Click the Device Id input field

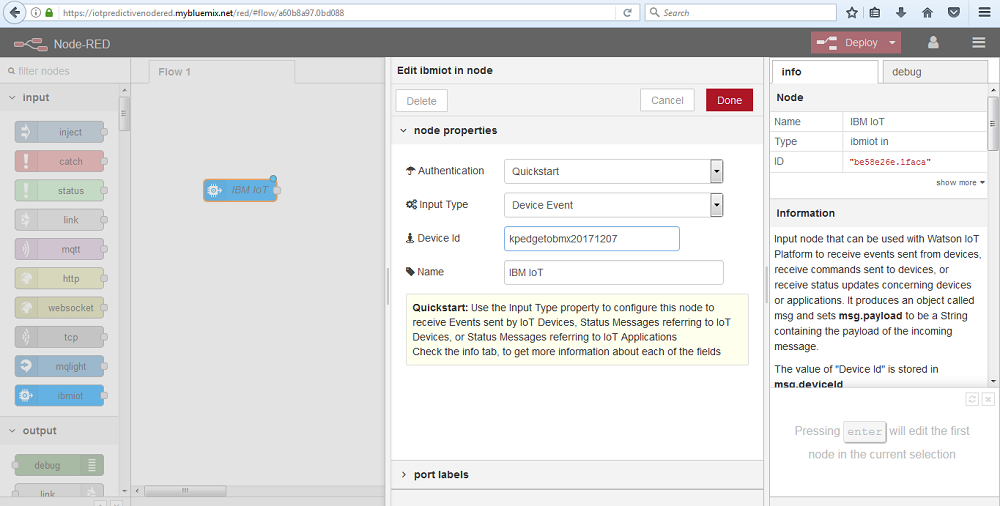point(591,239)
